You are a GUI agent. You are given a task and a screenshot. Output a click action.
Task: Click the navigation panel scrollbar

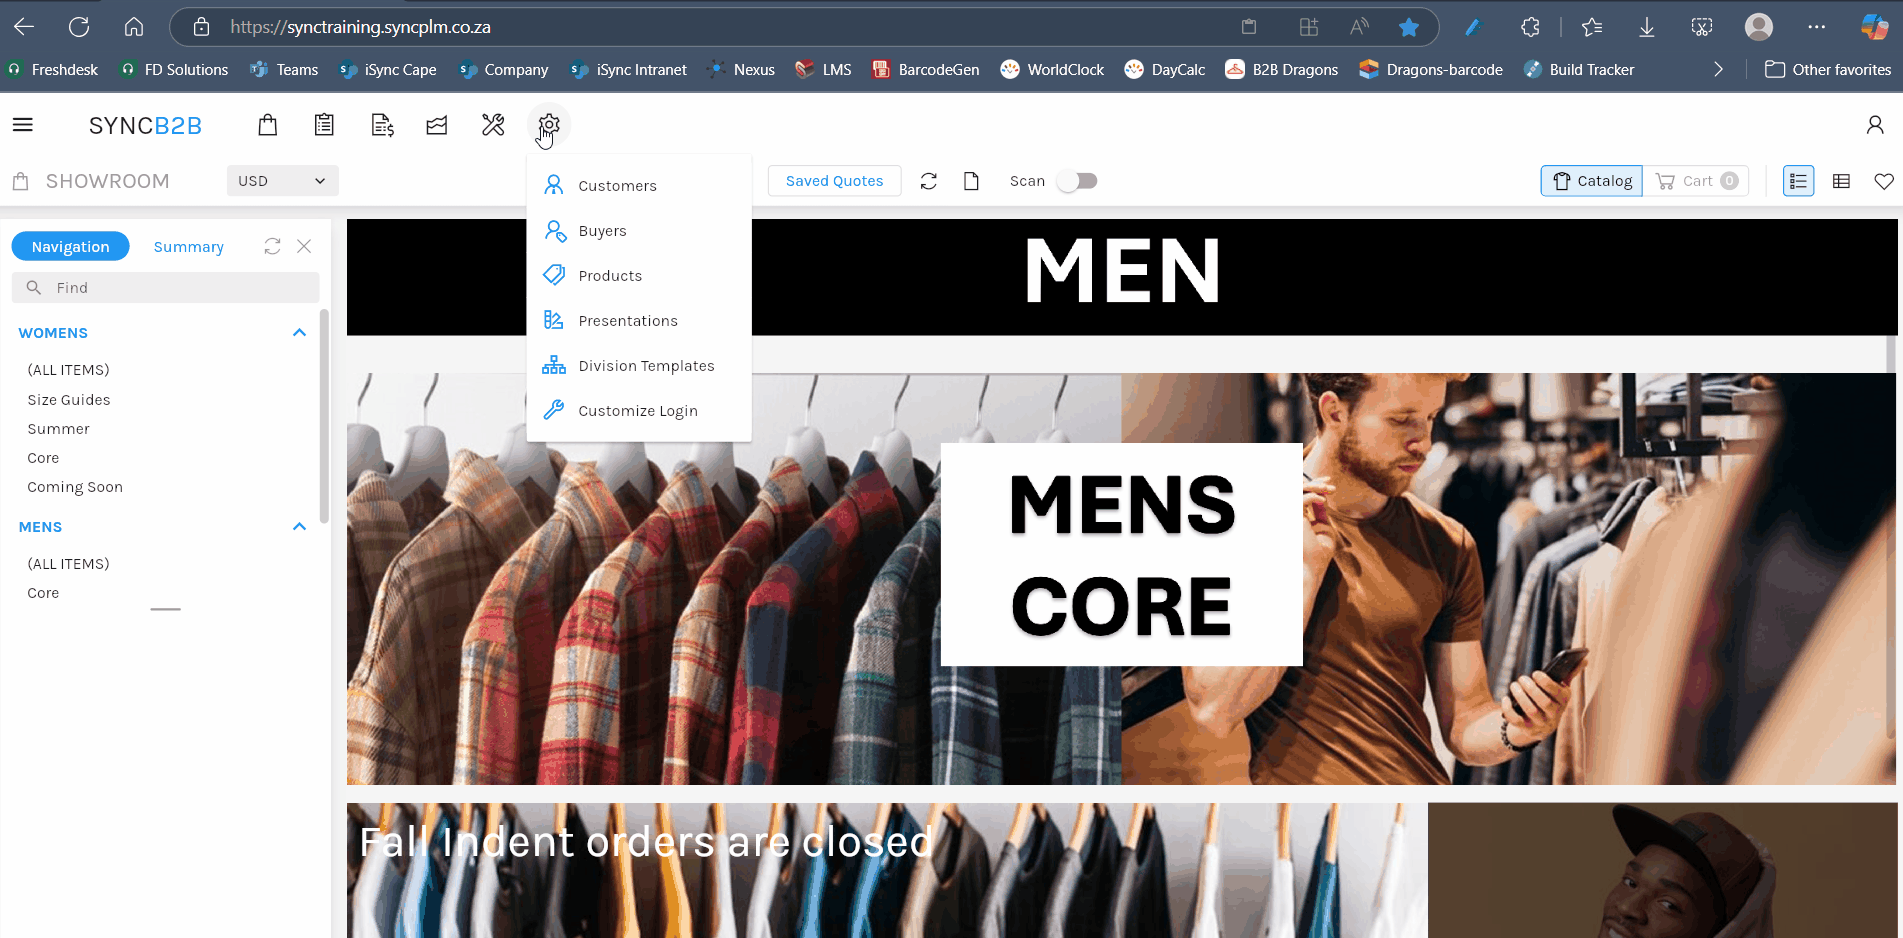(x=324, y=416)
